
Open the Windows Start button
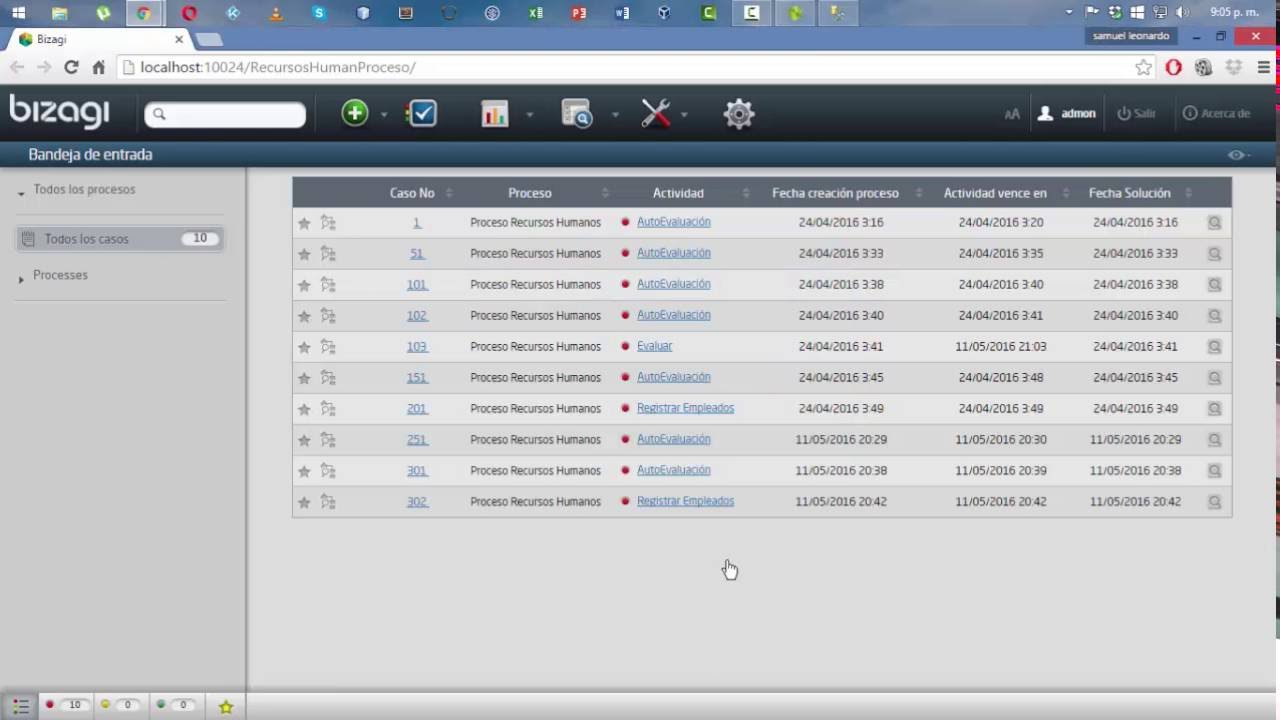click(18, 13)
